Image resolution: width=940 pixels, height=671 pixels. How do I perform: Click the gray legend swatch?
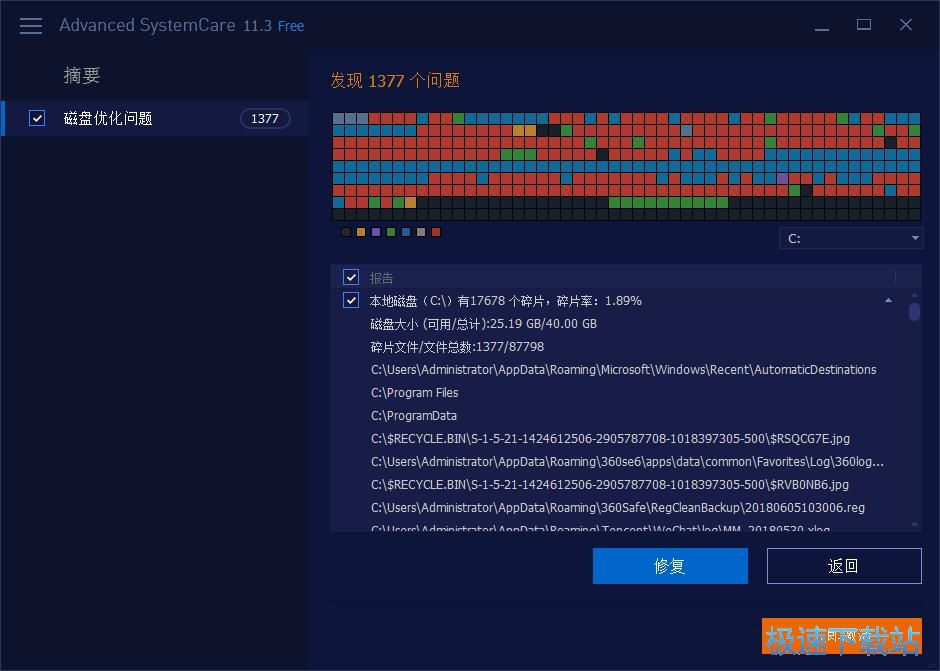point(421,232)
